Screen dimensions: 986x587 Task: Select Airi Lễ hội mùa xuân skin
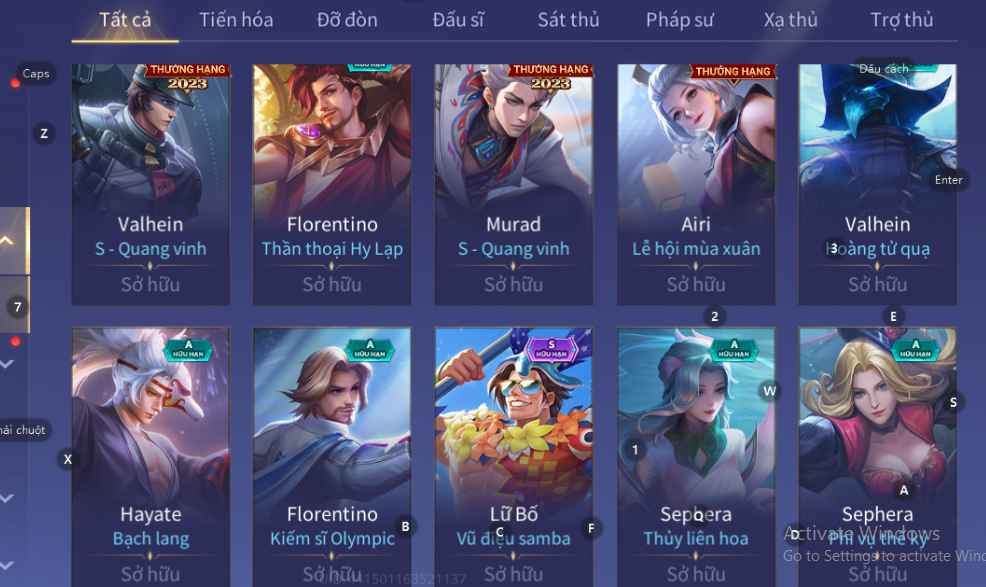click(x=696, y=184)
